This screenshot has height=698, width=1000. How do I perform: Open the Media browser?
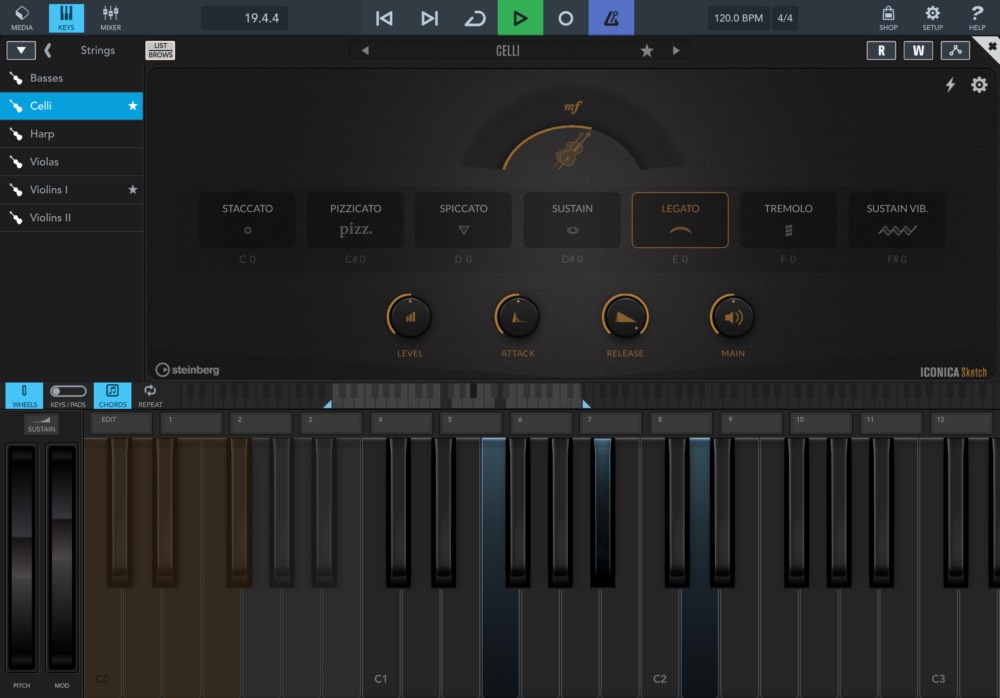pyautogui.click(x=22, y=17)
